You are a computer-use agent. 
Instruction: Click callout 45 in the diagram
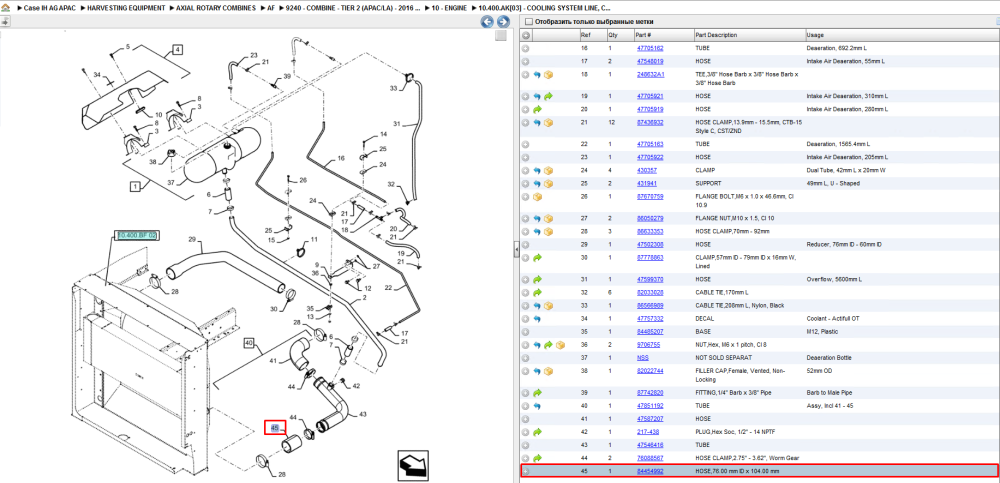[275, 427]
